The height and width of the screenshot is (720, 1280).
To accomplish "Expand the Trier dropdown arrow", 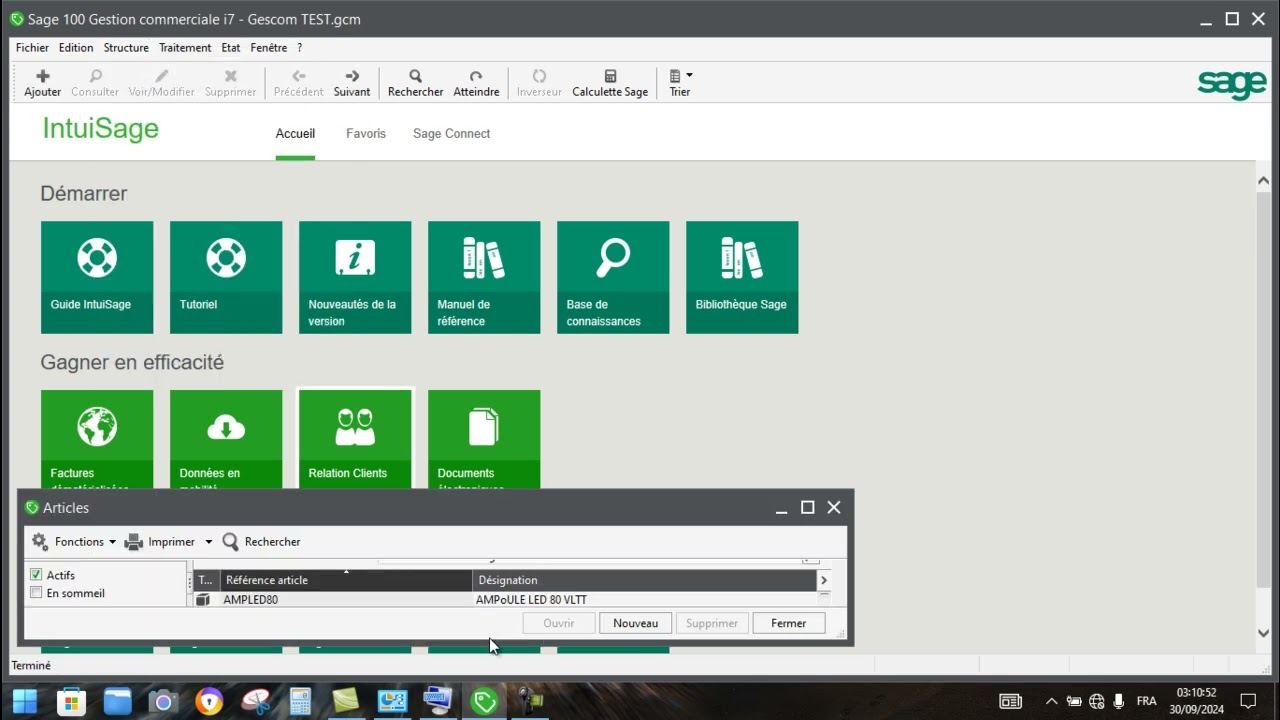I will [689, 76].
